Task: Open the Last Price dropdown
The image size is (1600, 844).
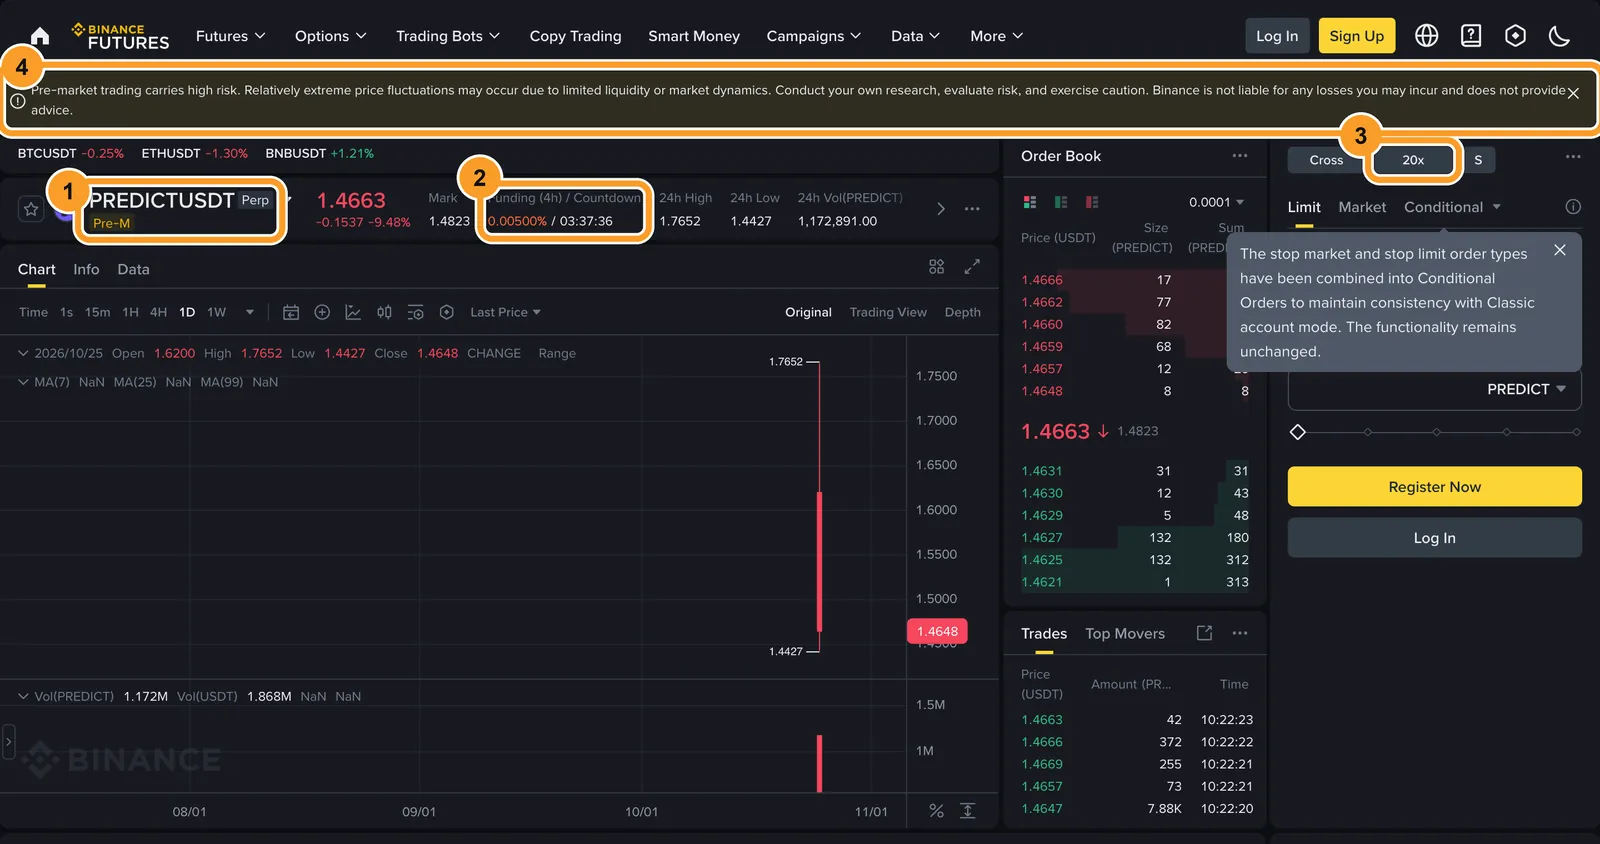Action: tap(506, 312)
